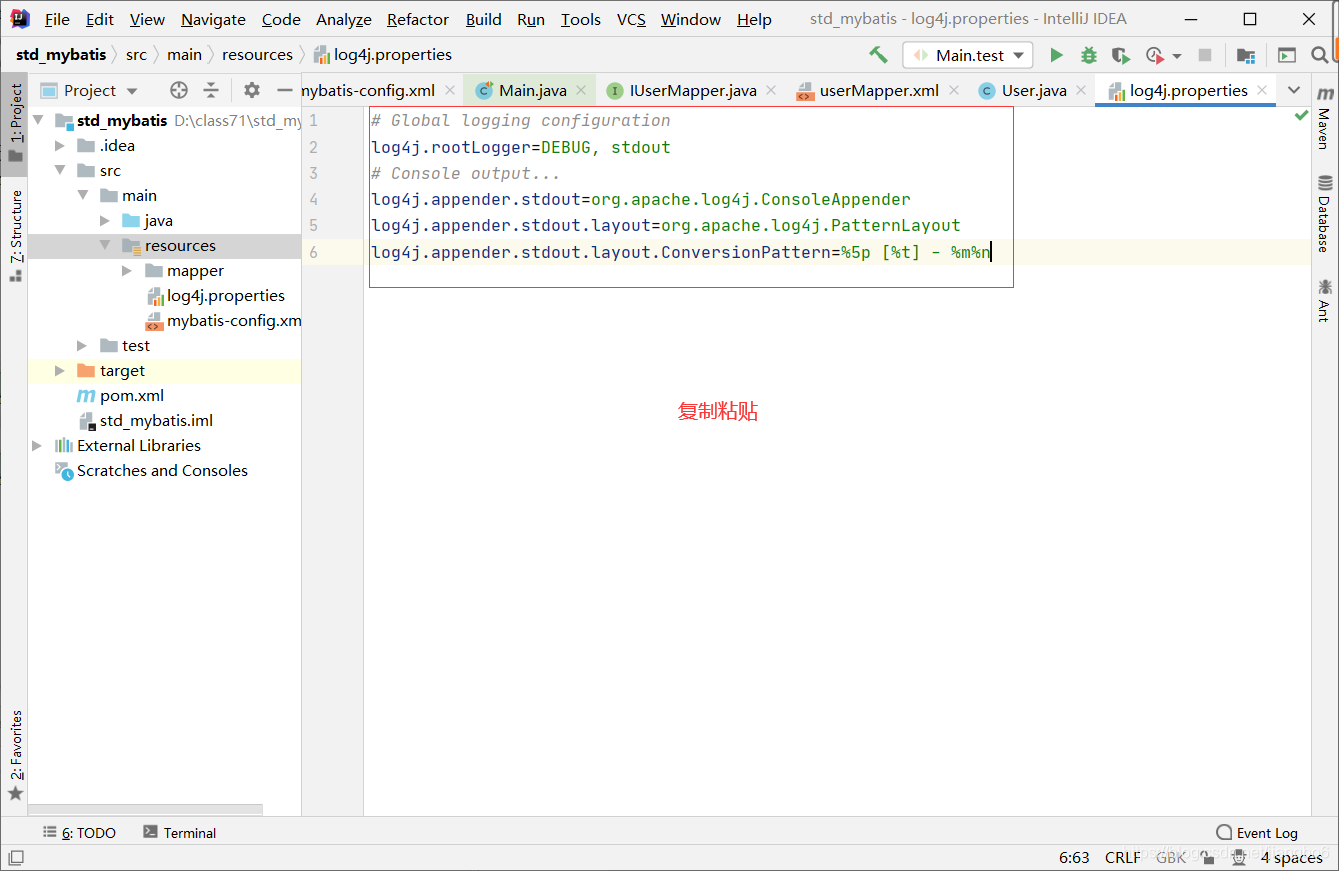Close the userMapper.xml tab
The width and height of the screenshot is (1339, 871).
(x=953, y=90)
